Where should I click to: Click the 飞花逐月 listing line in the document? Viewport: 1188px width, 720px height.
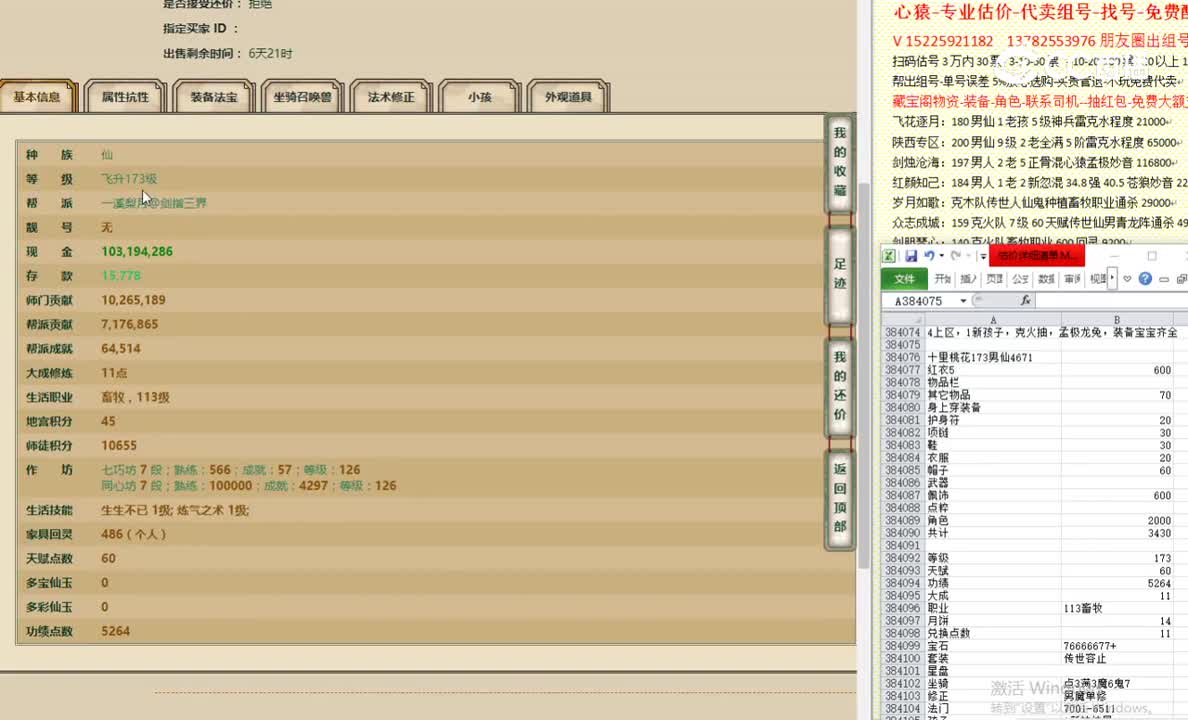[x=1031, y=122]
